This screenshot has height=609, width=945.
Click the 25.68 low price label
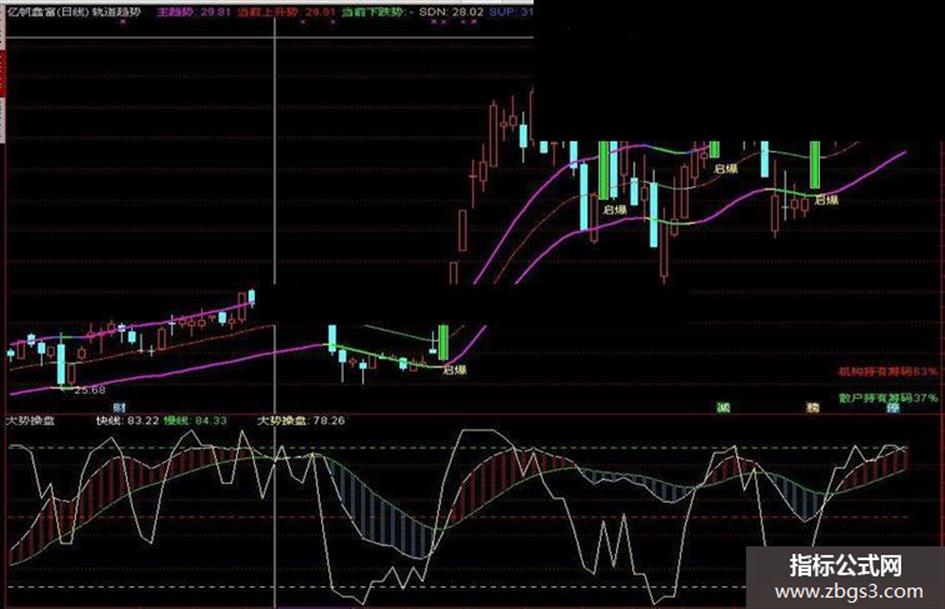(90, 390)
